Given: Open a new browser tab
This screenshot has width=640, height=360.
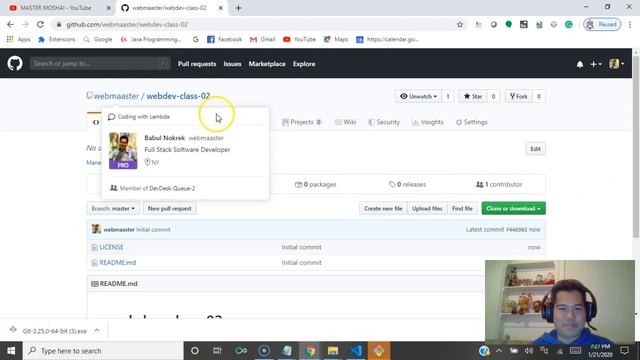Looking at the screenshot, I should [238, 8].
